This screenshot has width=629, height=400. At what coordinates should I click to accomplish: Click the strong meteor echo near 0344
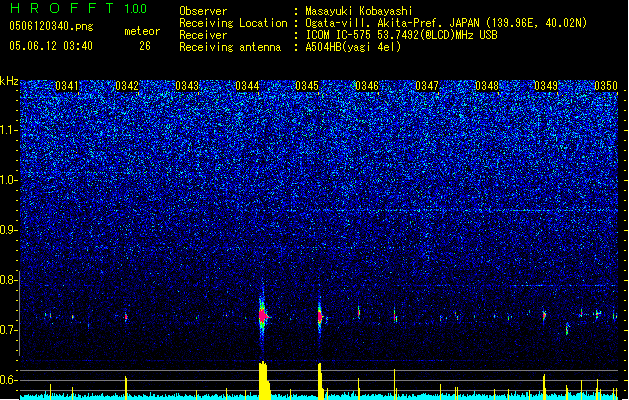[x=263, y=316]
